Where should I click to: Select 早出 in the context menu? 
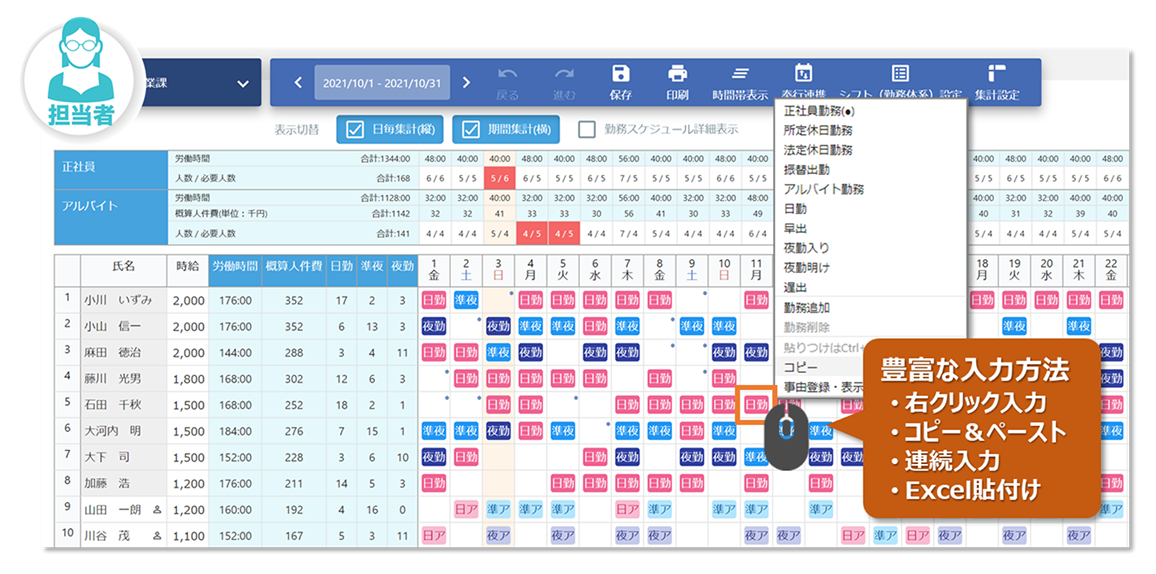(x=799, y=228)
